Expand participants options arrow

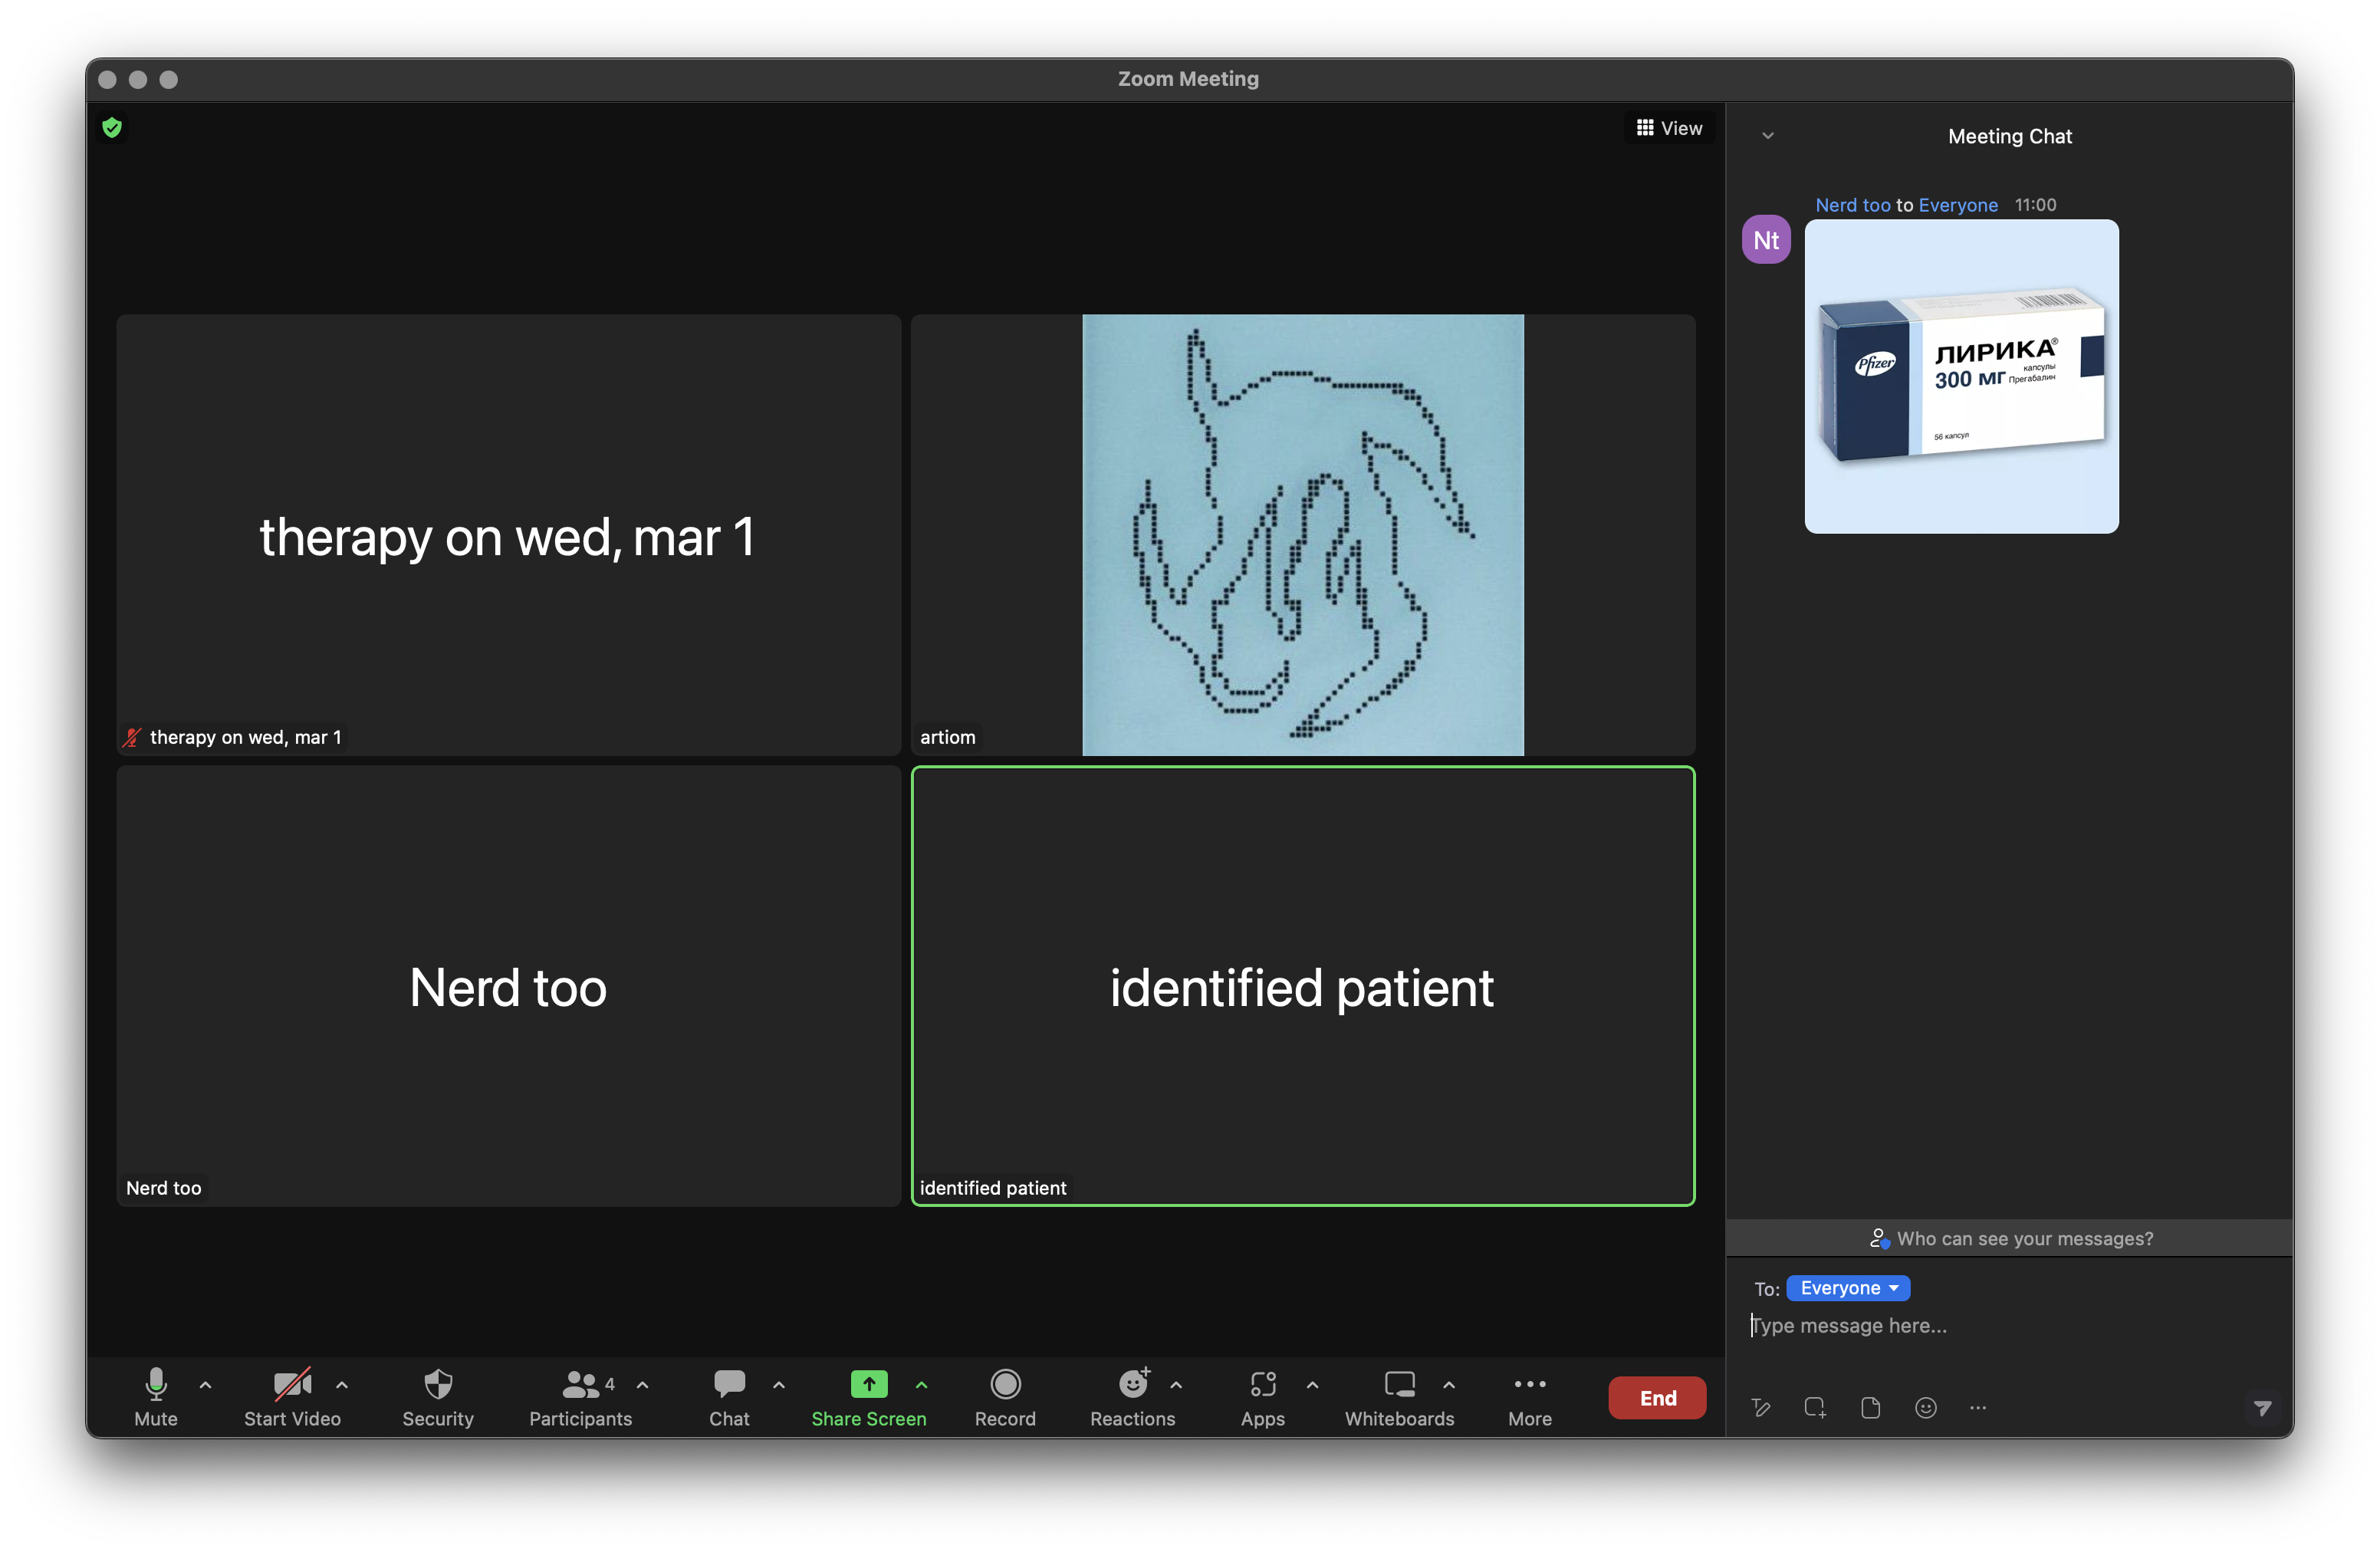point(643,1385)
